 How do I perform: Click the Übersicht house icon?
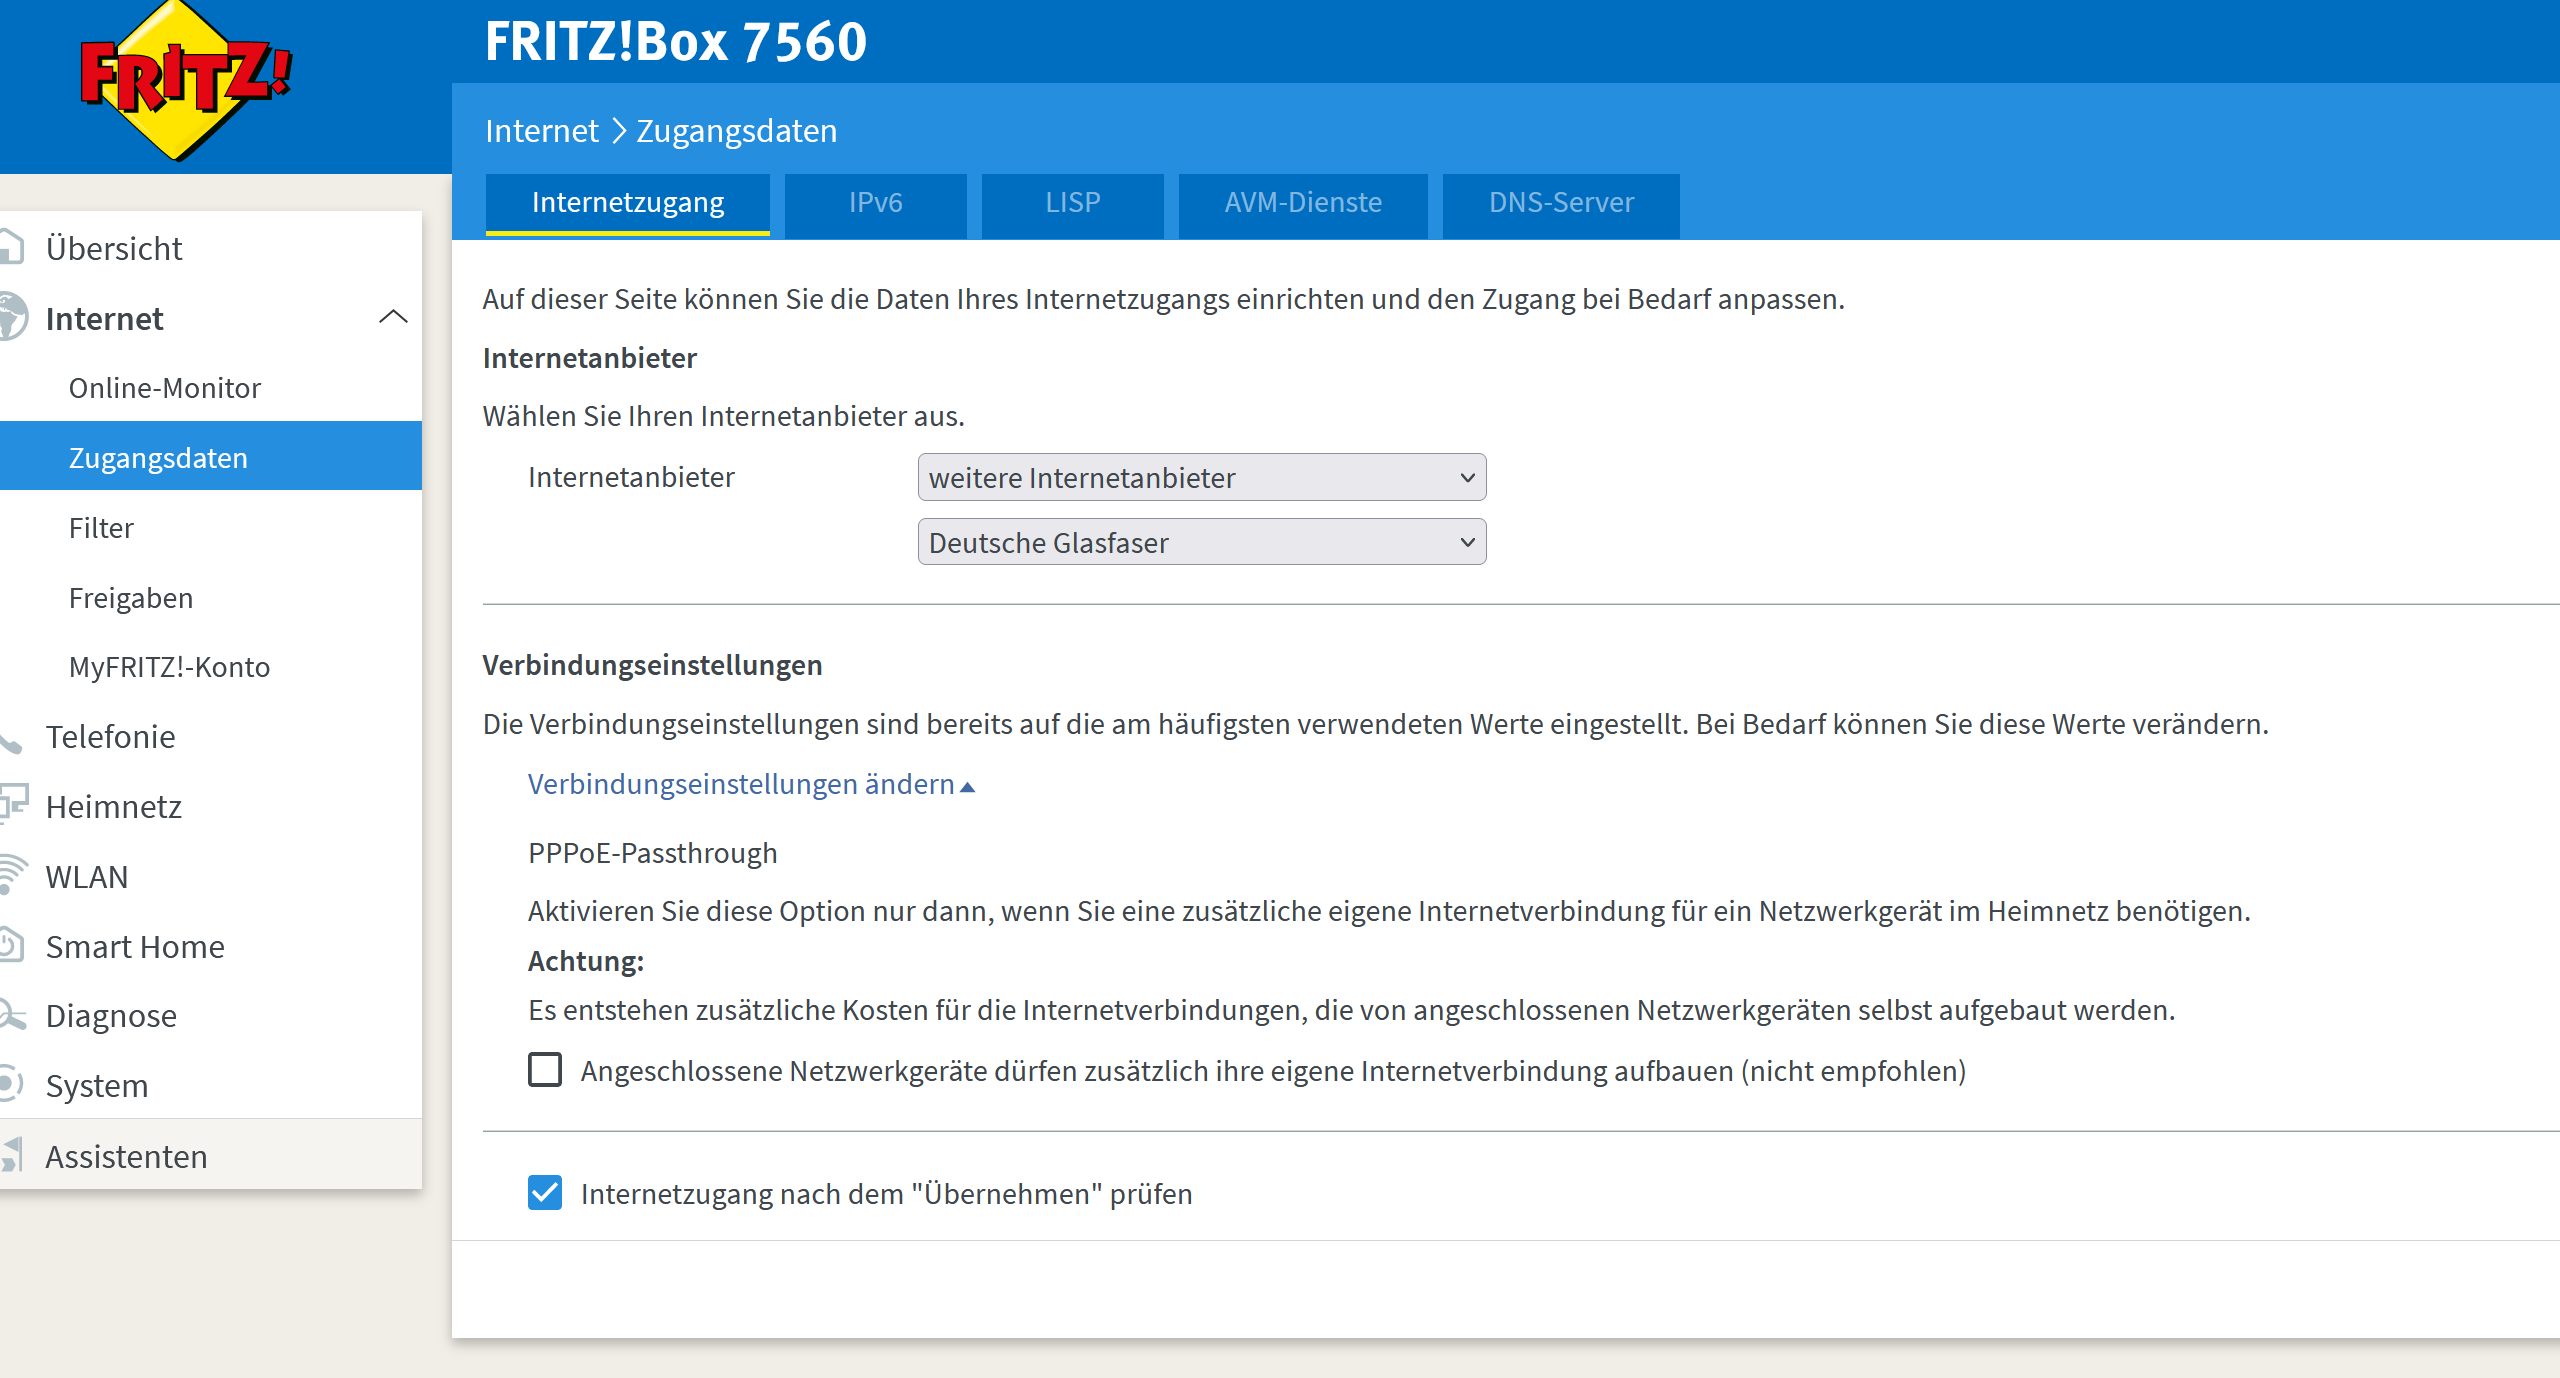(x=11, y=247)
